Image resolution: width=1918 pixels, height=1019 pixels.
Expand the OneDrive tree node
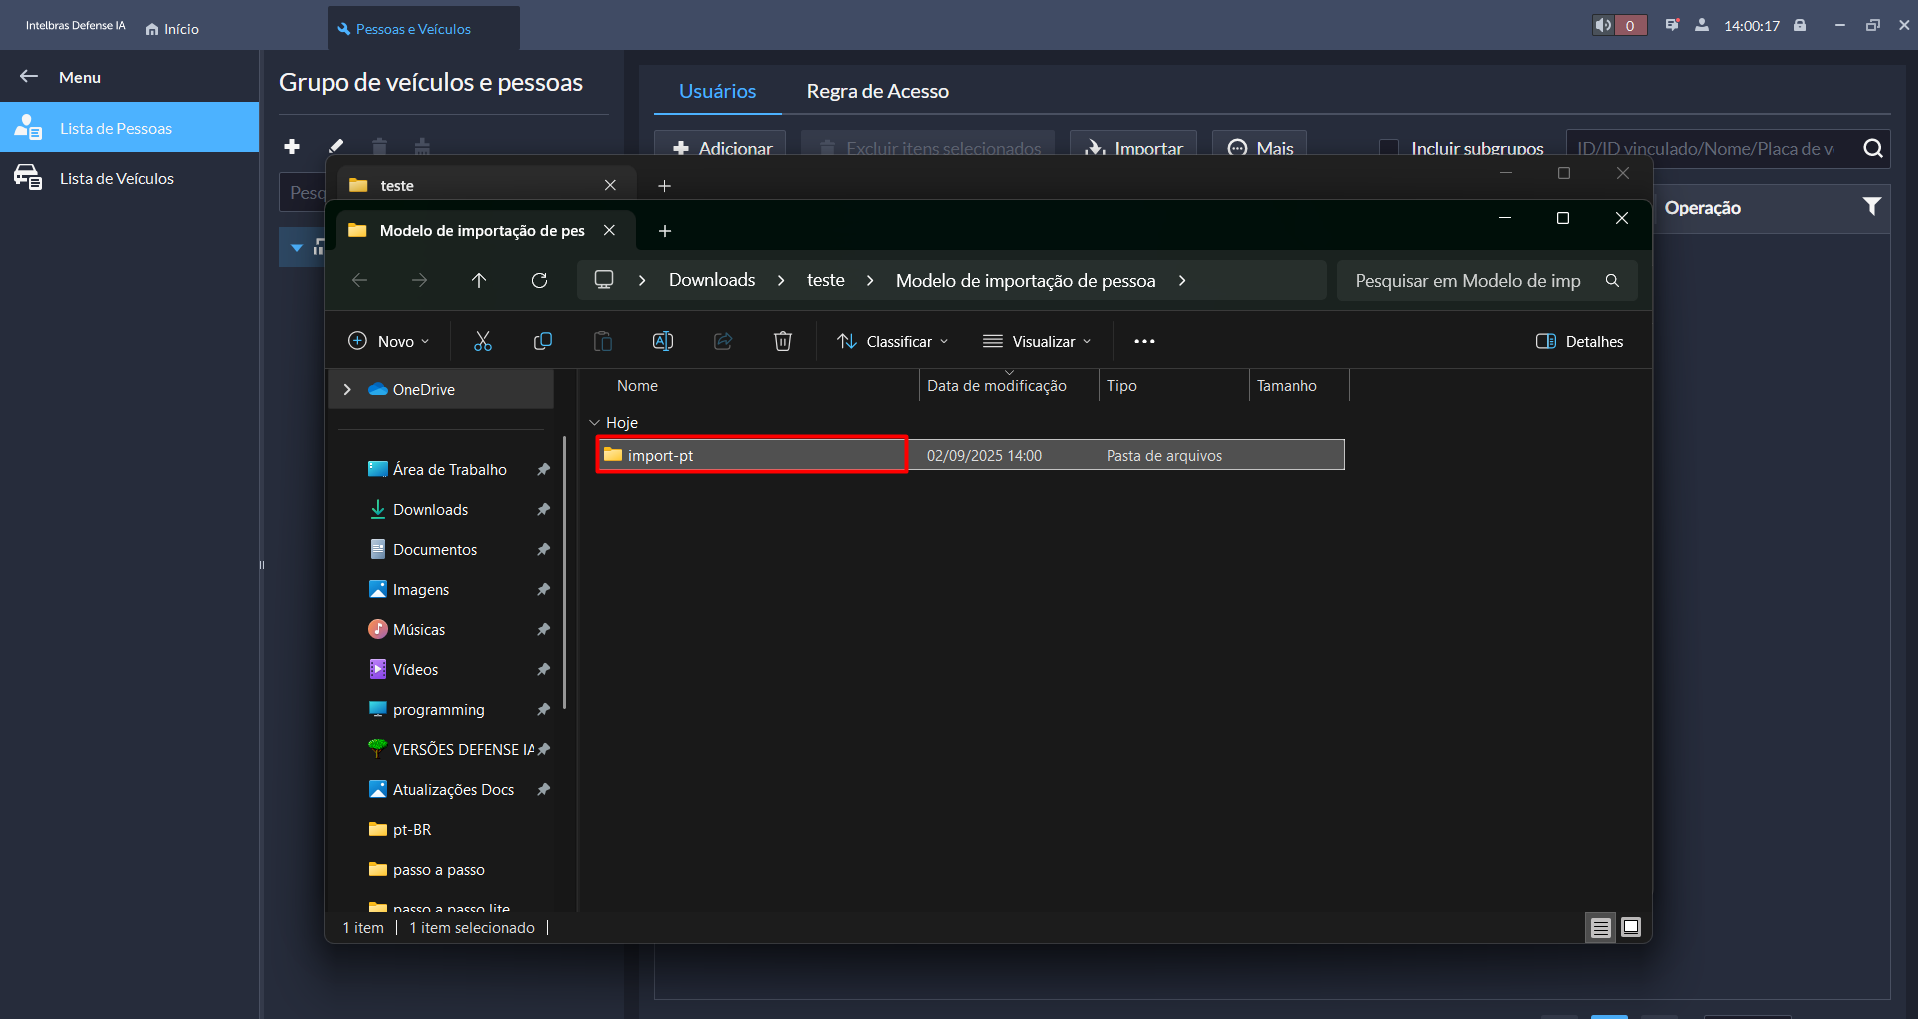347,390
